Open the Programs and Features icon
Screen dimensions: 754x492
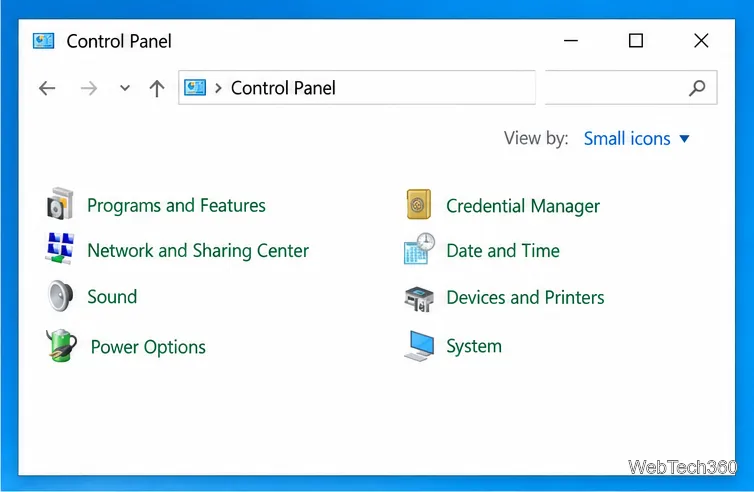tap(60, 204)
